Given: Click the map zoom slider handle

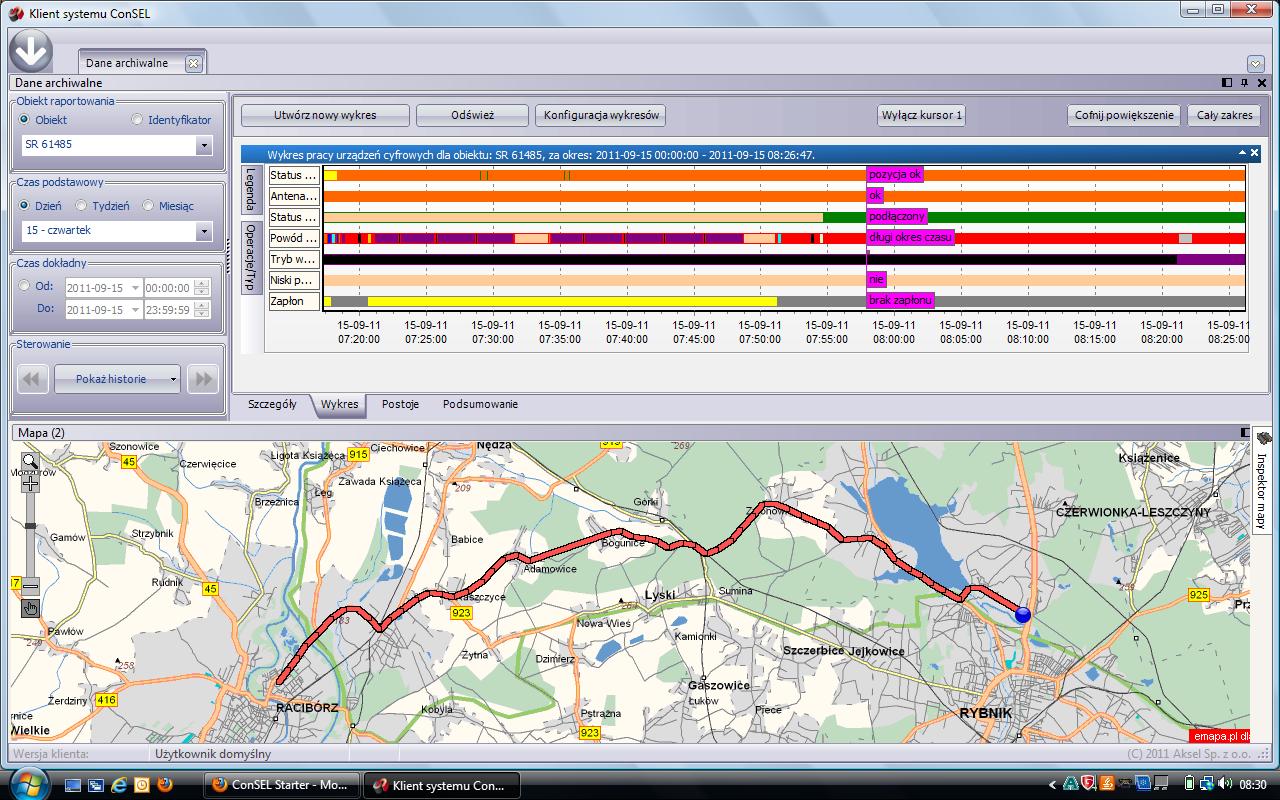Looking at the screenshot, I should point(30,525).
